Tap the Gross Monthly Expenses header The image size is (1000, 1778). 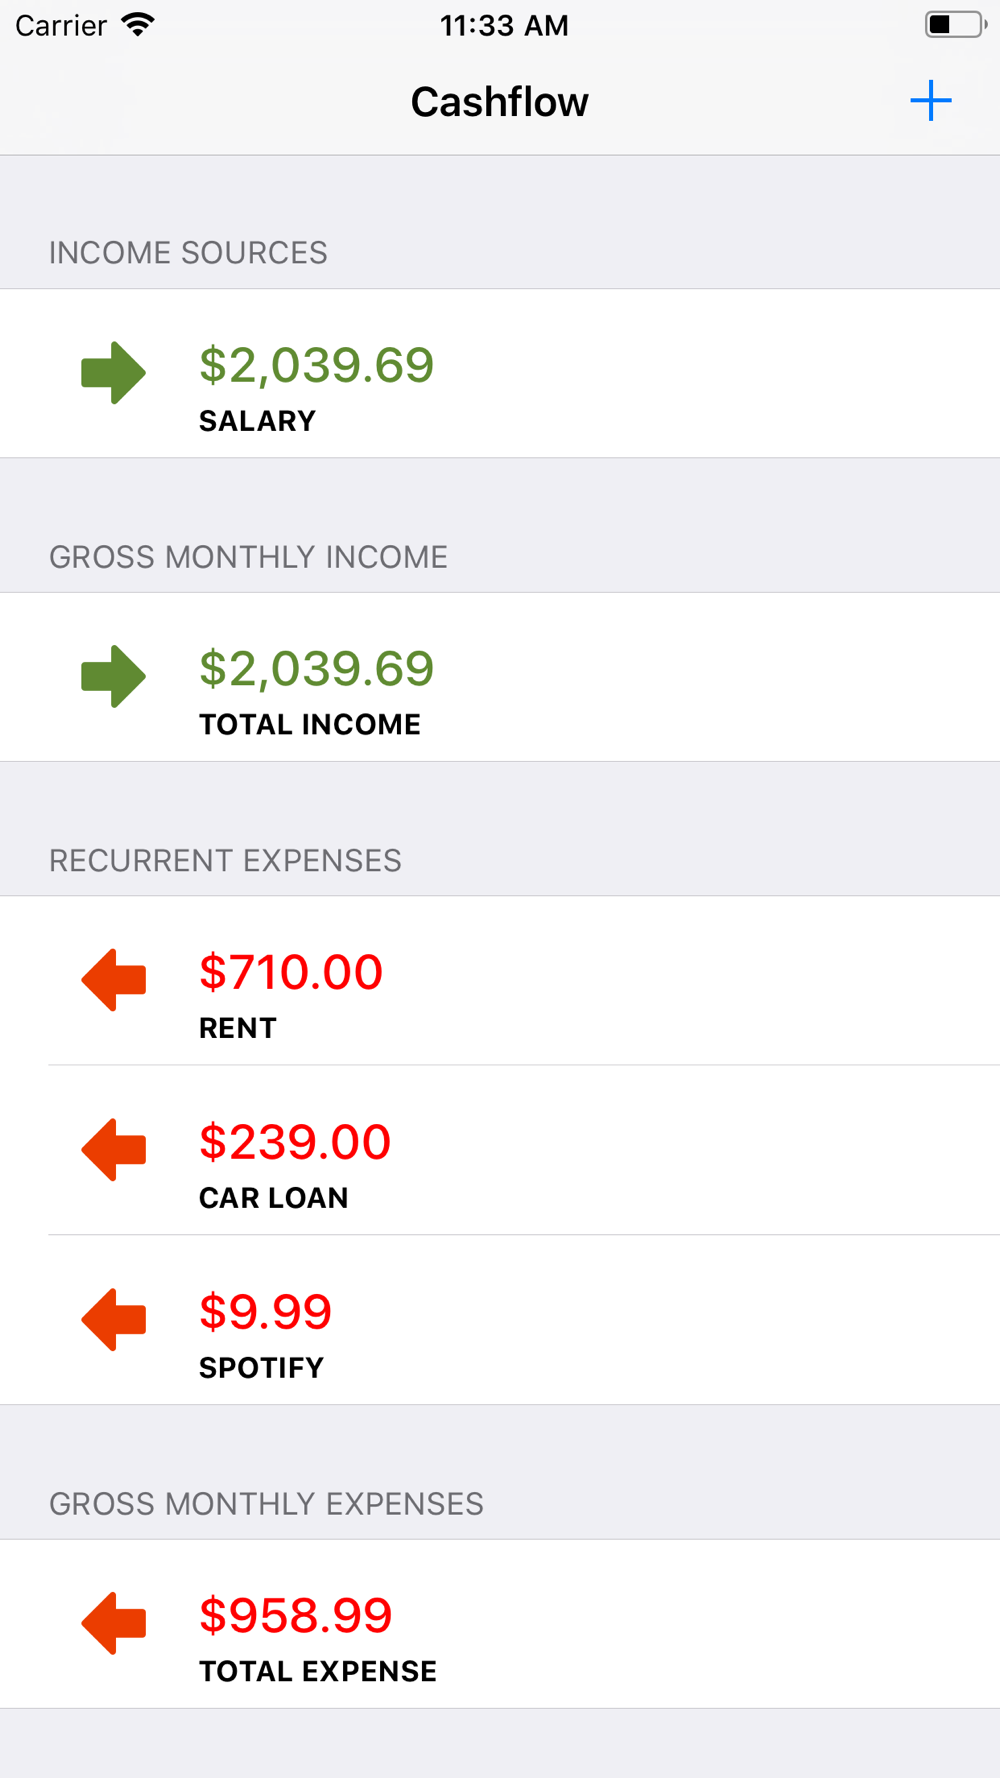(266, 1504)
